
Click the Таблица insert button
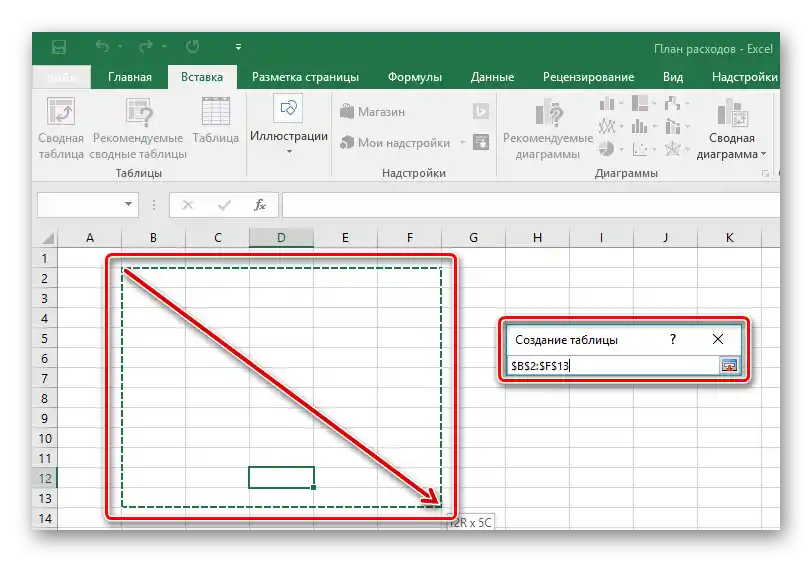(215, 121)
